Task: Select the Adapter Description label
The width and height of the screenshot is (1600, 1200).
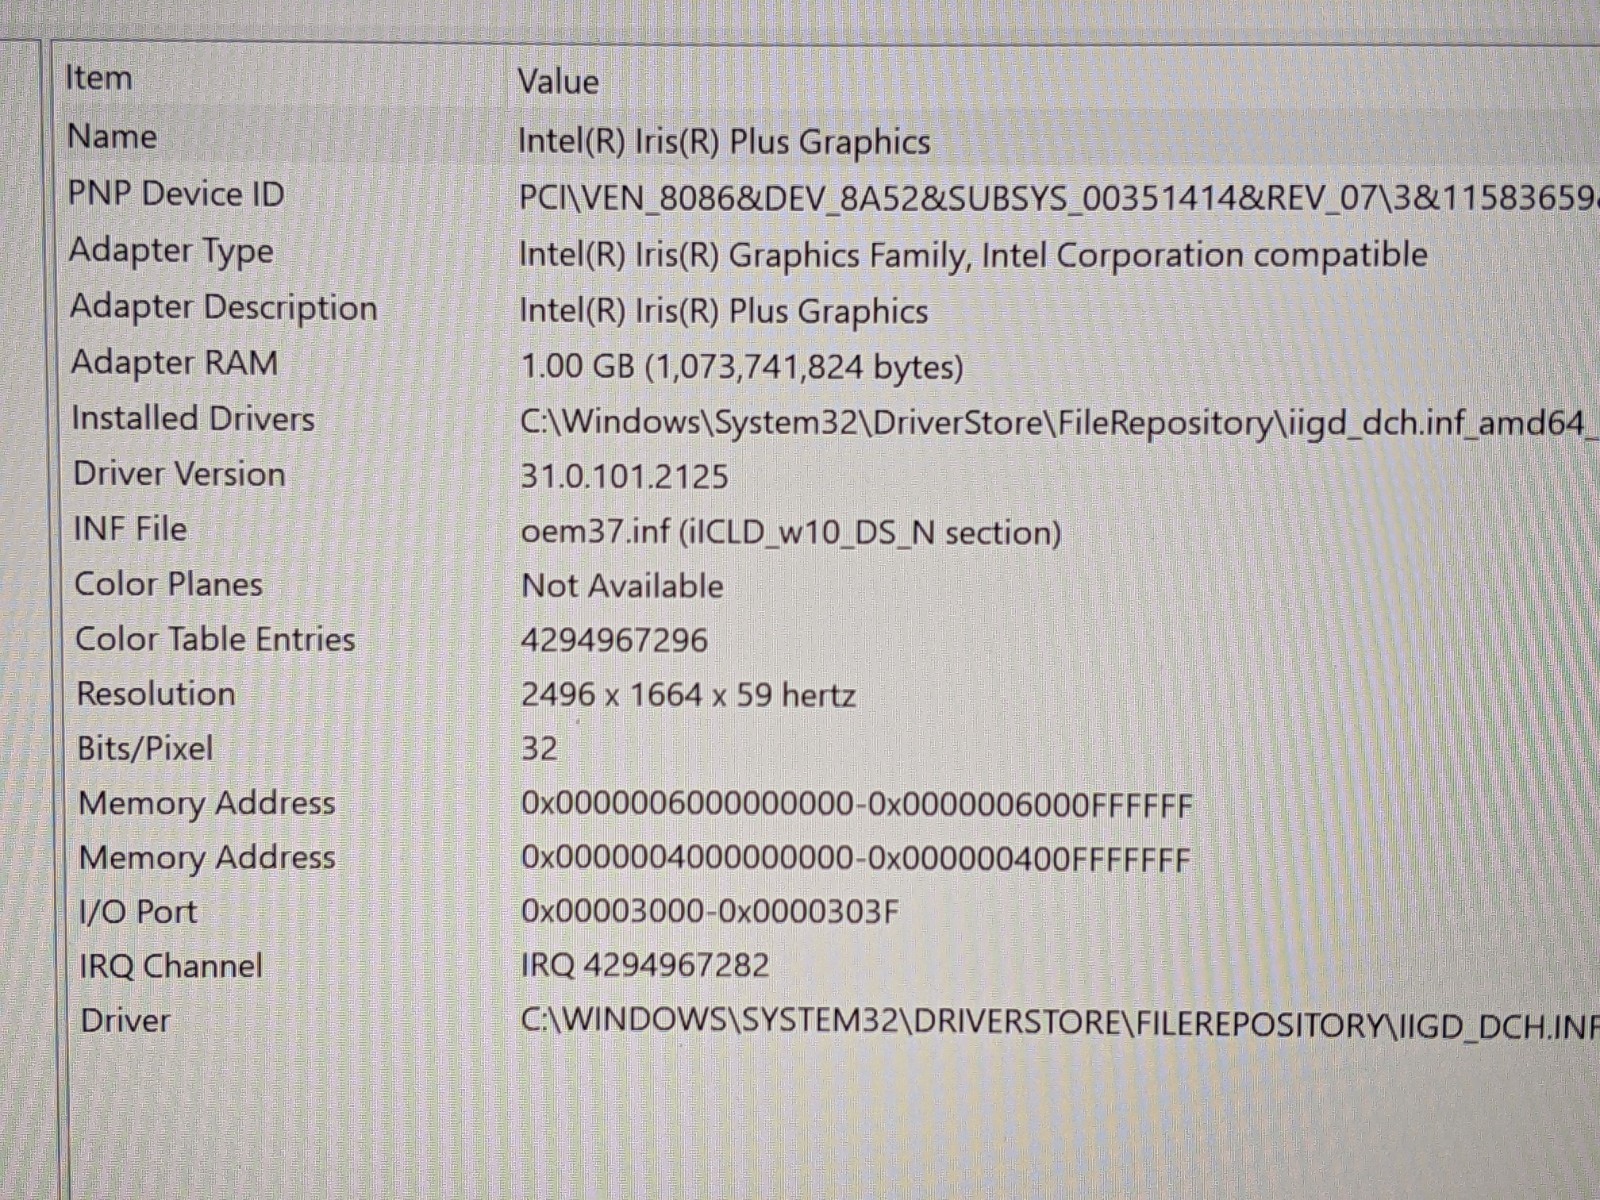Action: pyautogui.click(x=224, y=307)
